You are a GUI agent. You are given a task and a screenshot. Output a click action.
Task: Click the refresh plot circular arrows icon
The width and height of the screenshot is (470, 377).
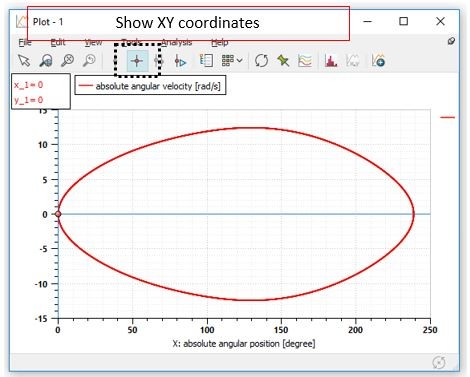[x=261, y=61]
